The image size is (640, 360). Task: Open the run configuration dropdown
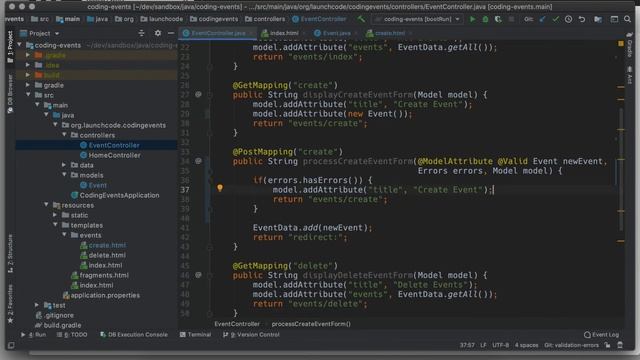coord(418,19)
